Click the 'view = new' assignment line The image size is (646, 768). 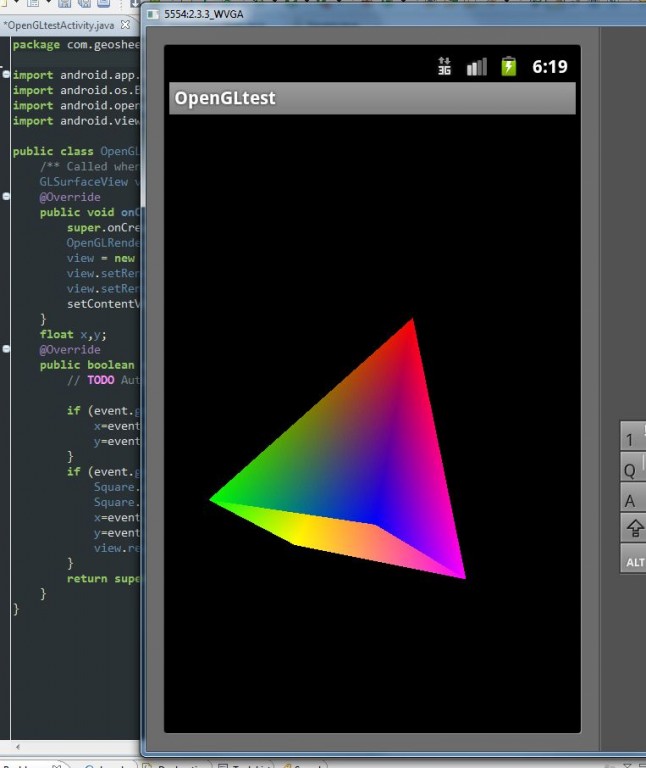tap(101, 258)
